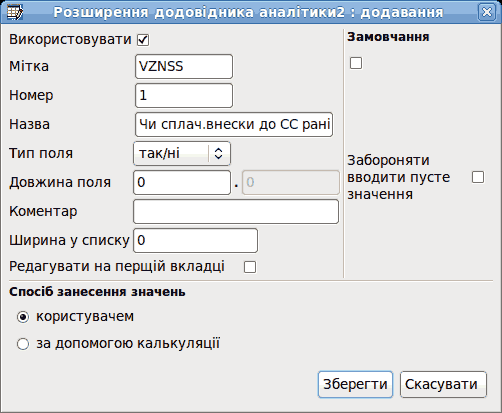The image size is (502, 413).
Task: Click the dialog window icon in title bar
Action: (x=15, y=12)
